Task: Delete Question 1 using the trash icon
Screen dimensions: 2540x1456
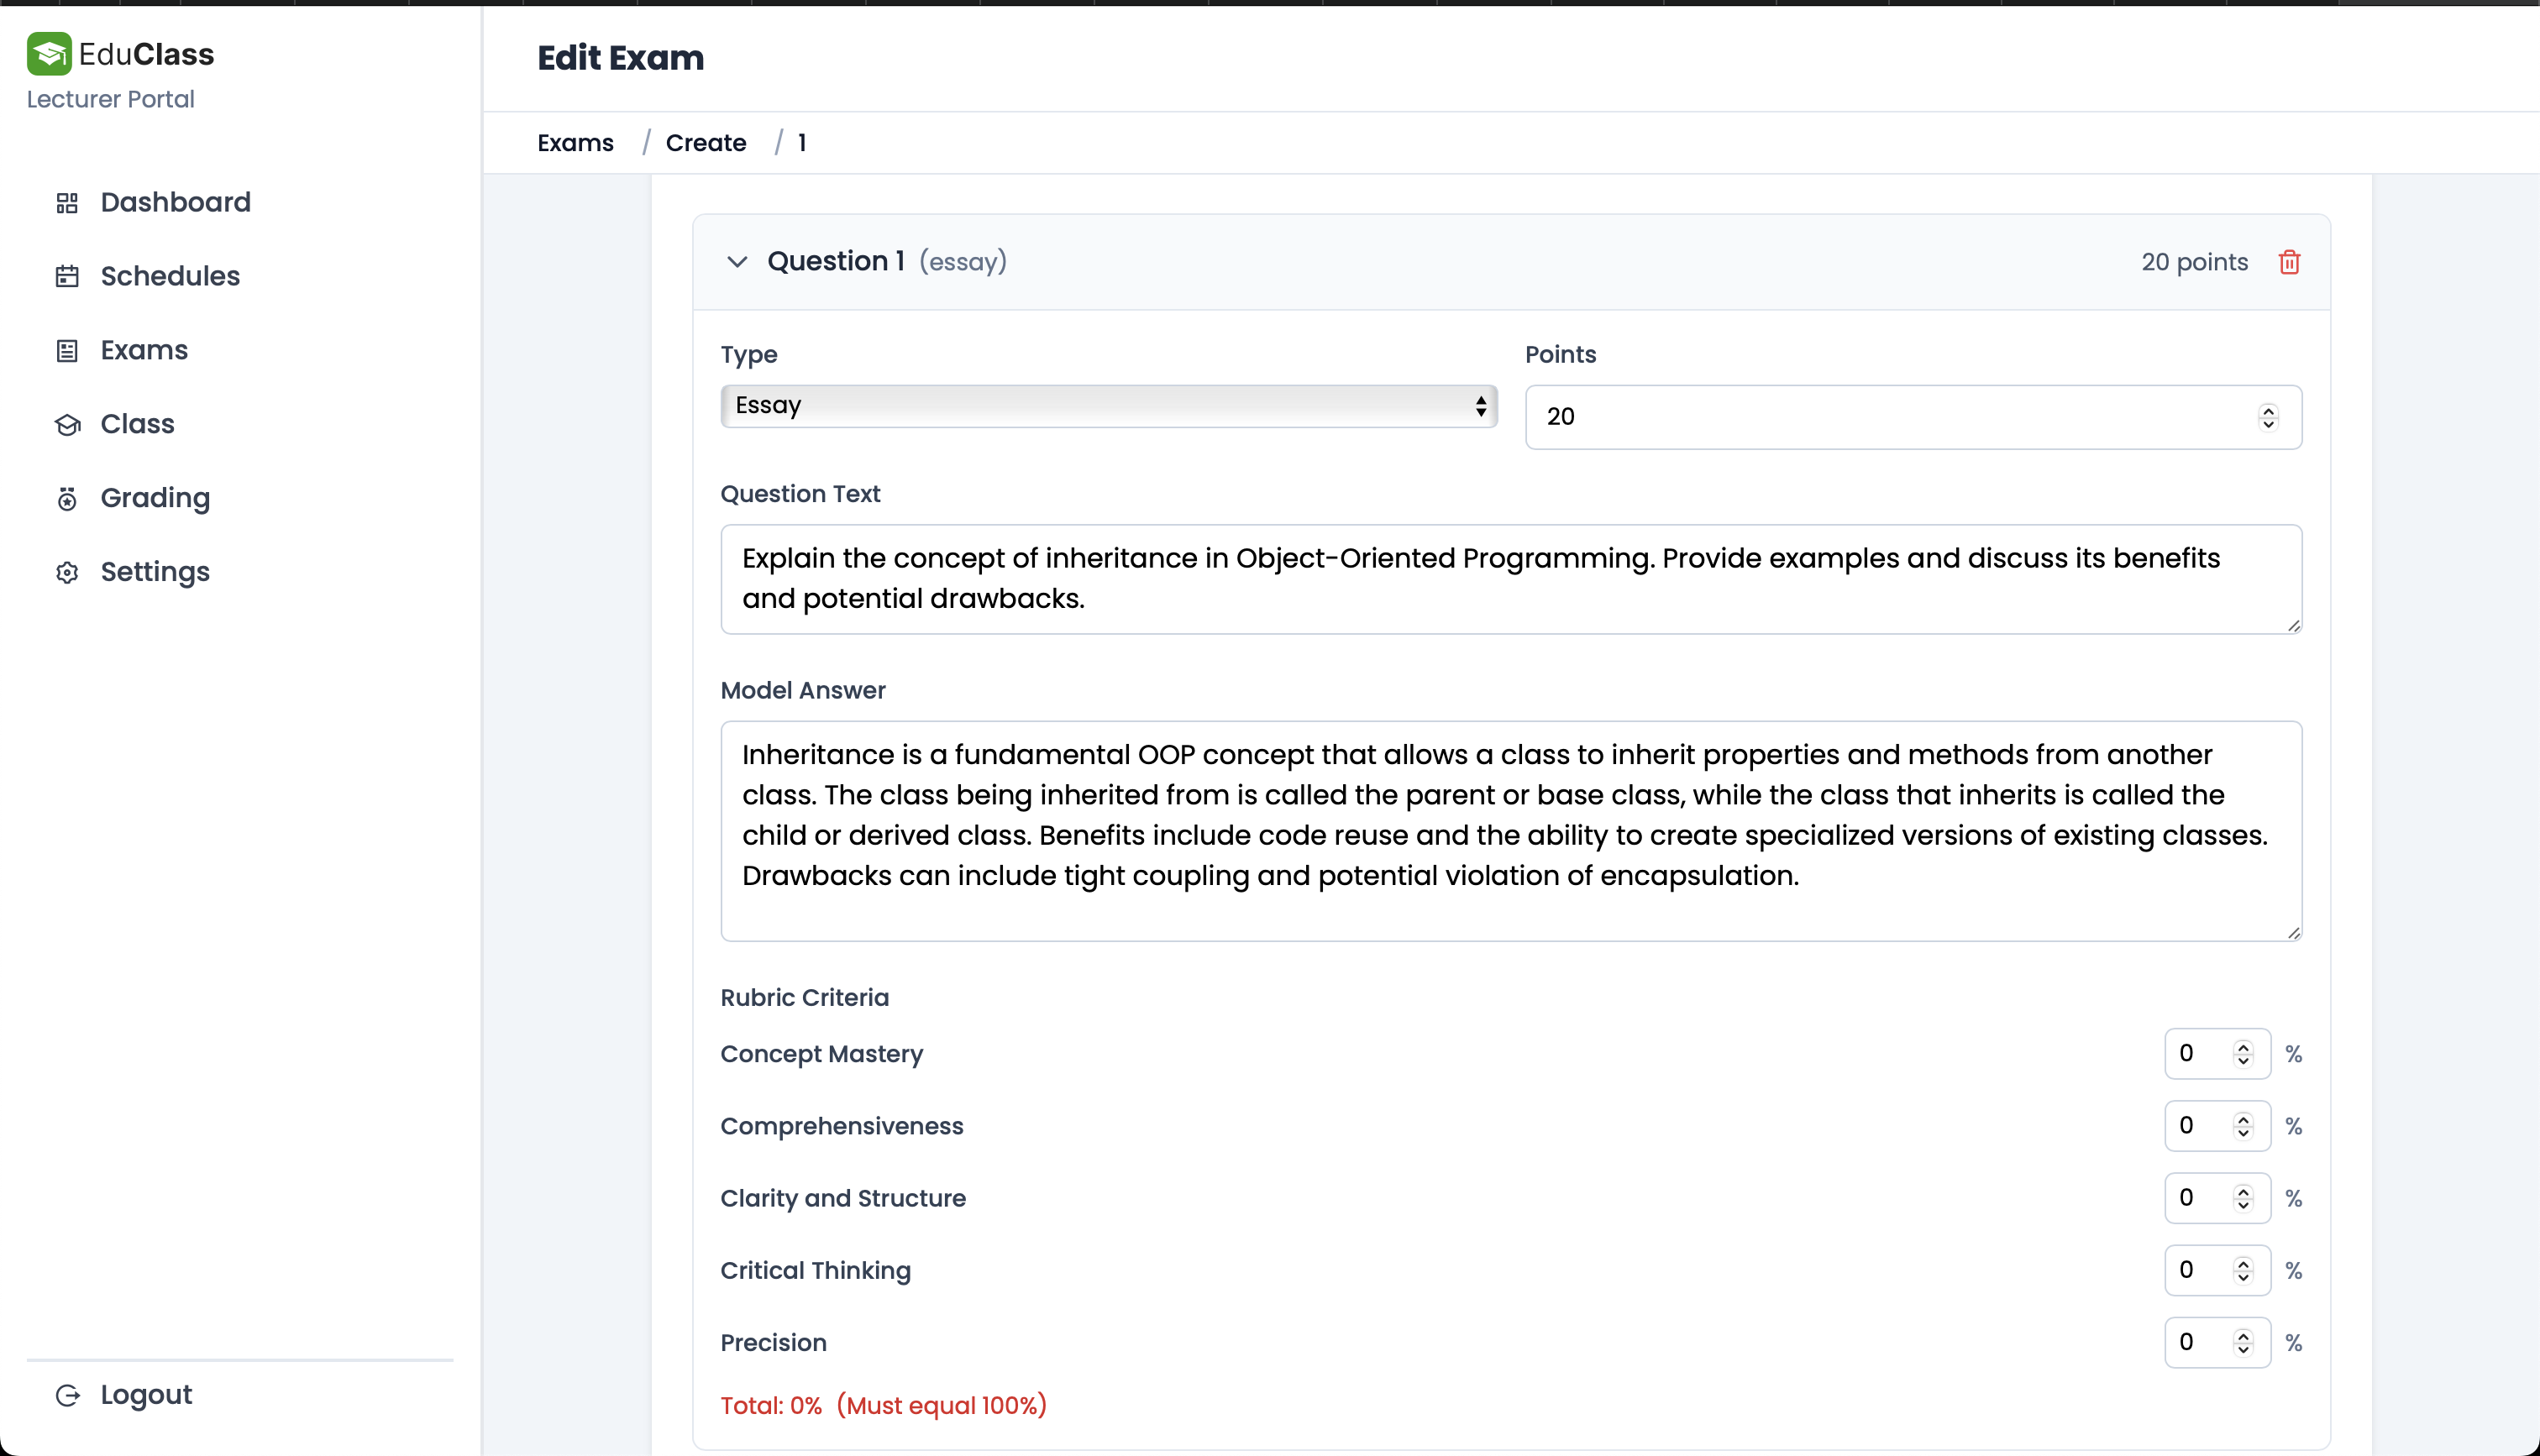Action: click(2290, 261)
